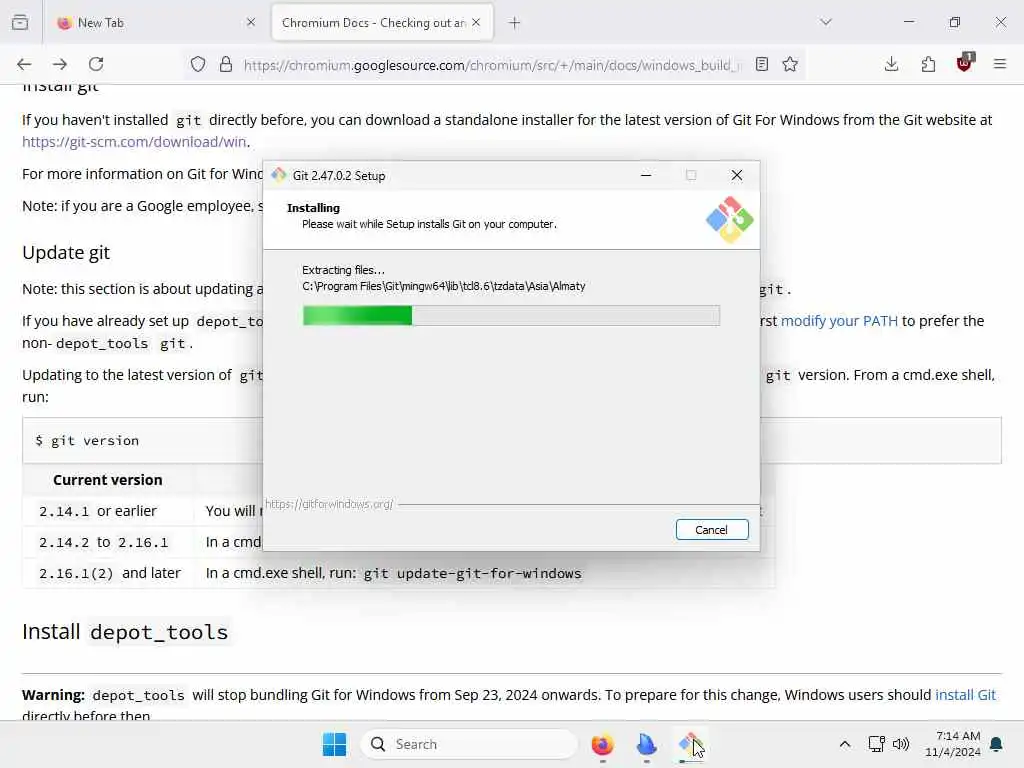Screen dimensions: 1024x768
Task: Click the installation progress bar
Action: click(511, 315)
